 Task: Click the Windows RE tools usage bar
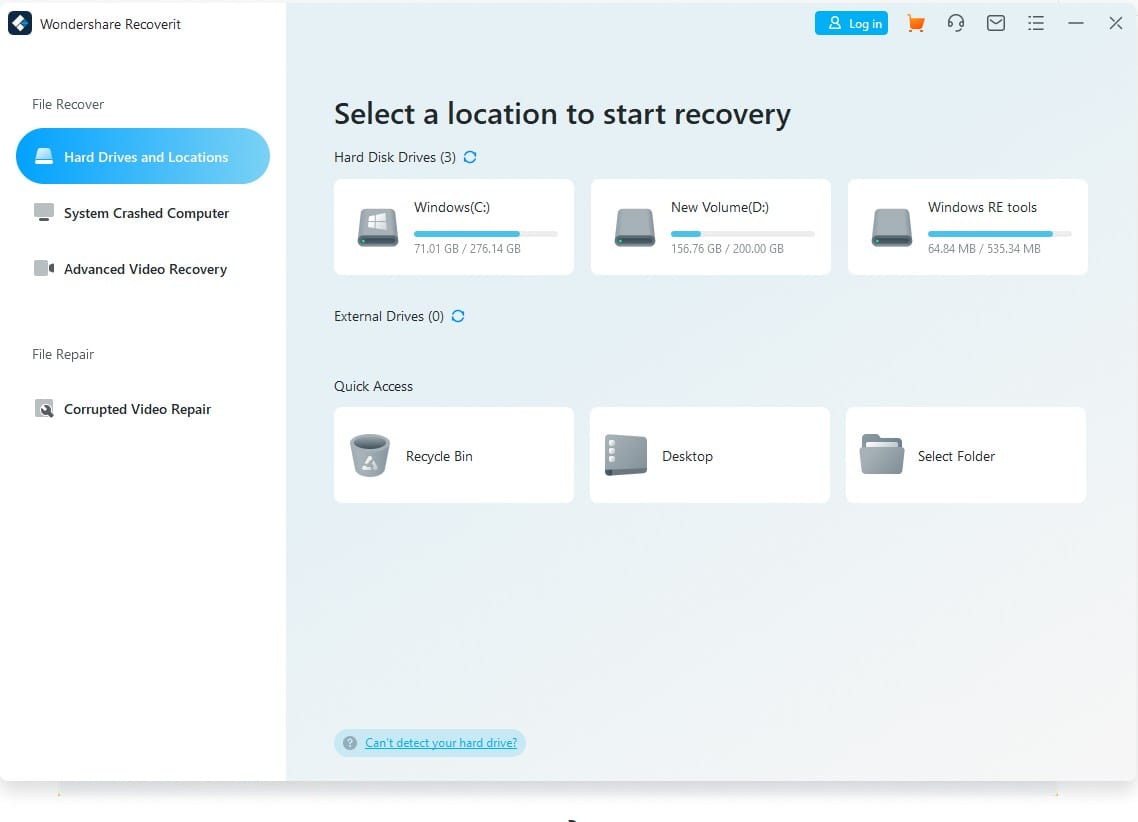click(x=999, y=234)
